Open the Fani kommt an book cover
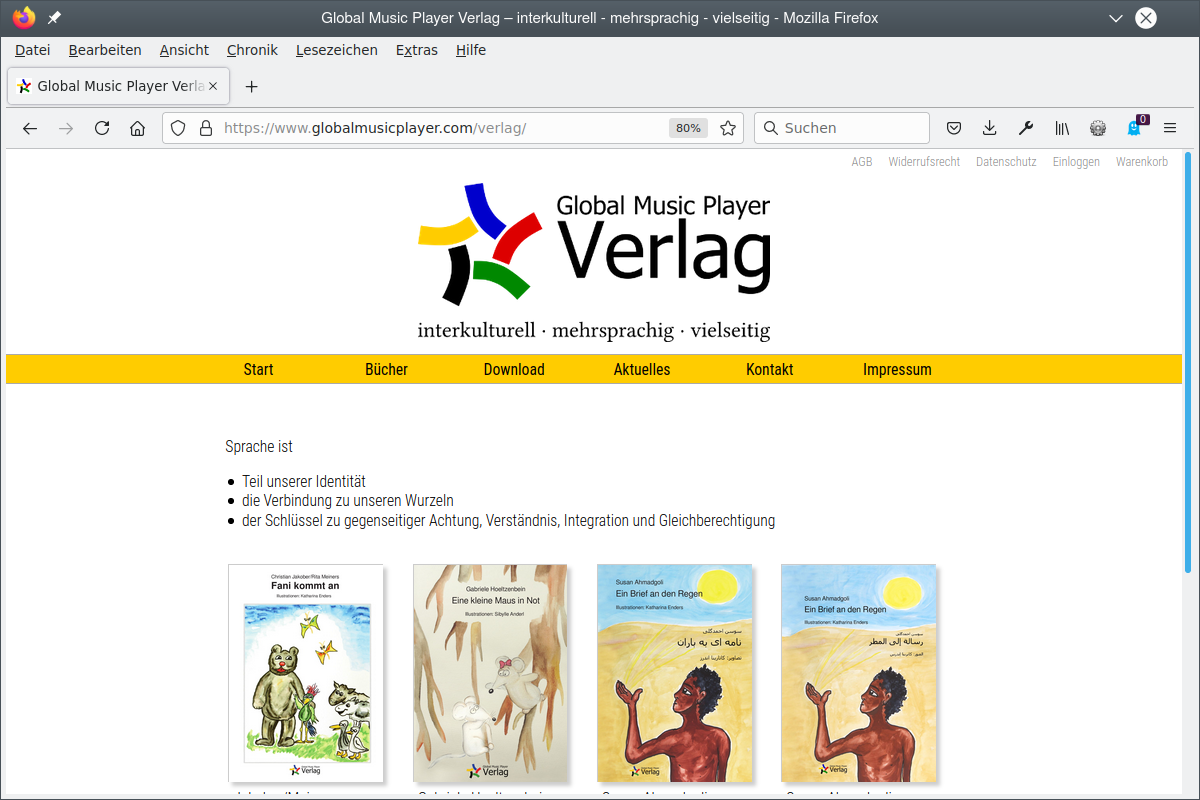Image resolution: width=1200 pixels, height=800 pixels. (x=306, y=673)
